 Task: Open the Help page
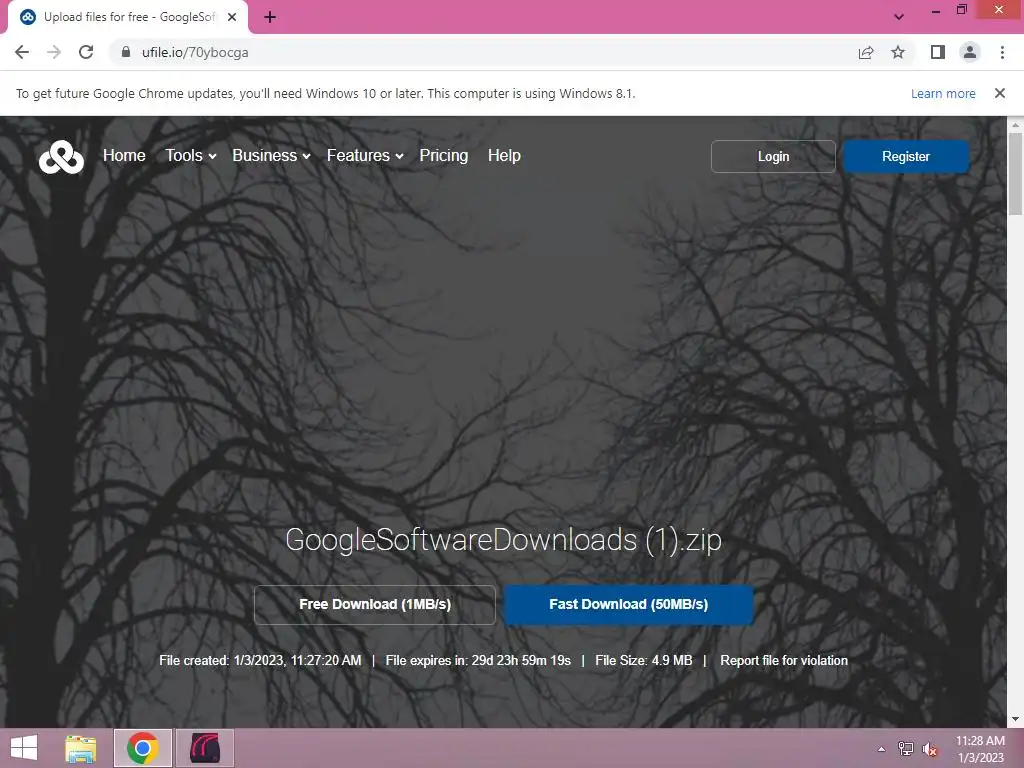point(504,155)
